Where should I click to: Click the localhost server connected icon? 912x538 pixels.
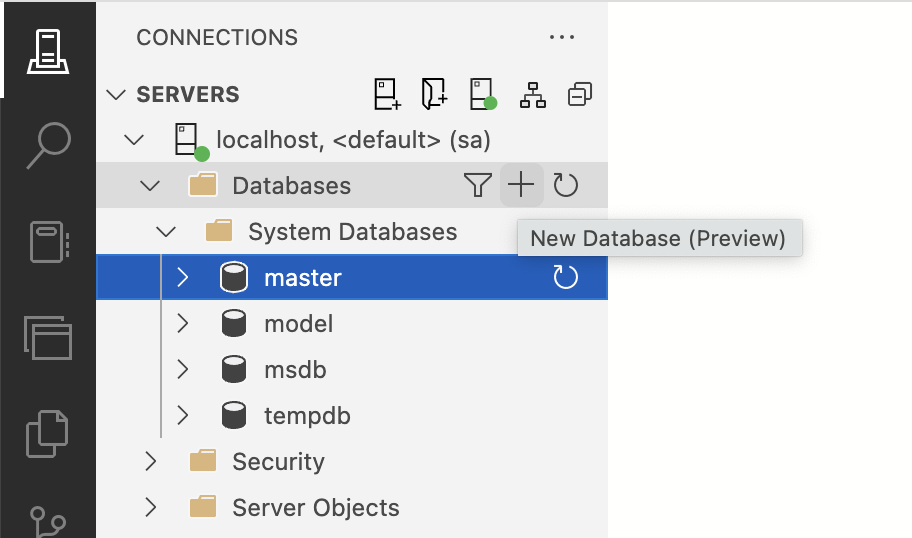[191, 141]
